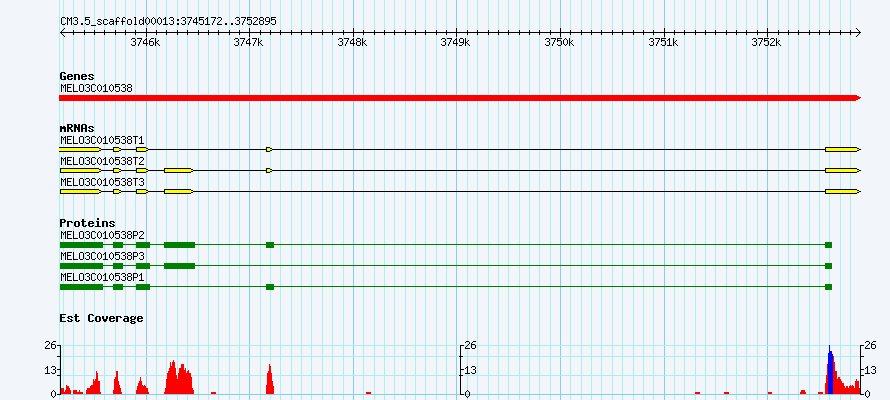This screenshot has height=400, width=890.
Task: Click the red MELO3C010538 gene bar
Action: click(460, 98)
